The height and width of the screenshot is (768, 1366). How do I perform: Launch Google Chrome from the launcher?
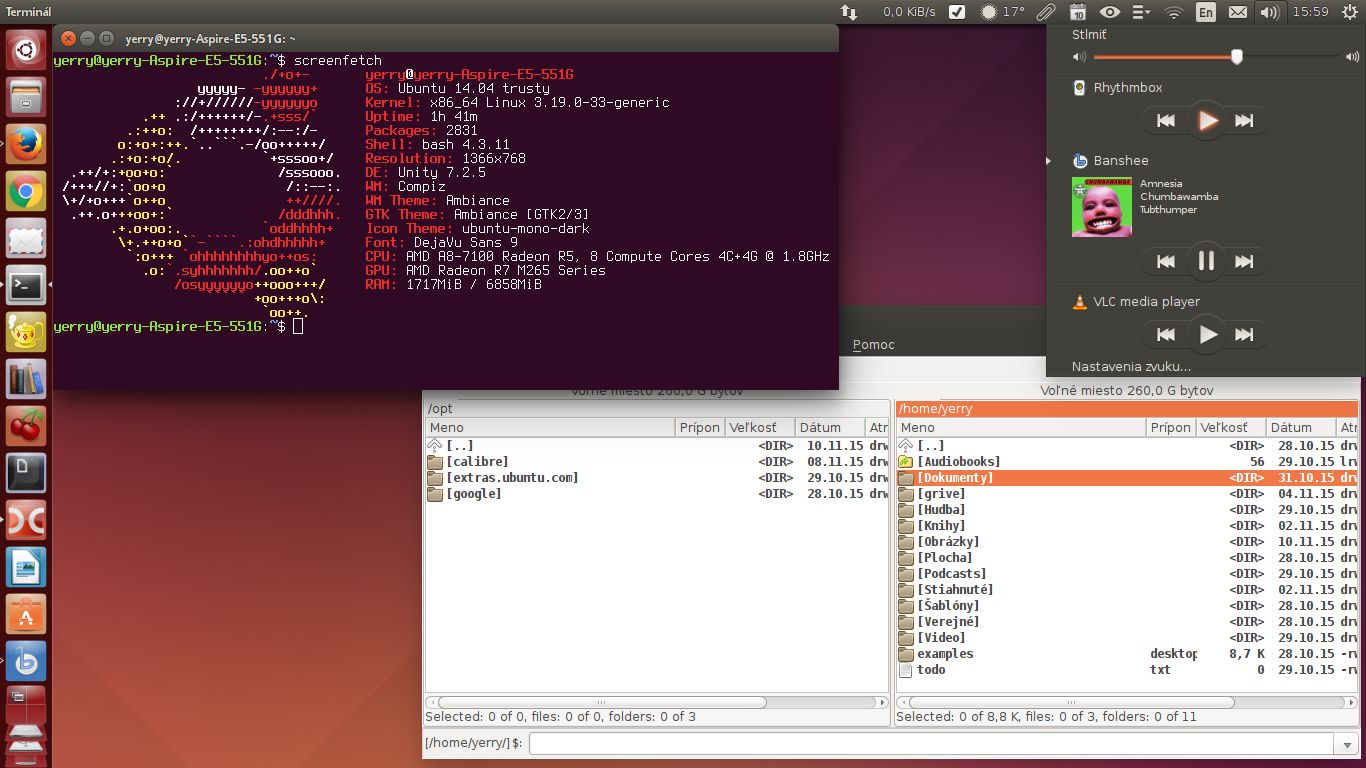pyautogui.click(x=26, y=191)
